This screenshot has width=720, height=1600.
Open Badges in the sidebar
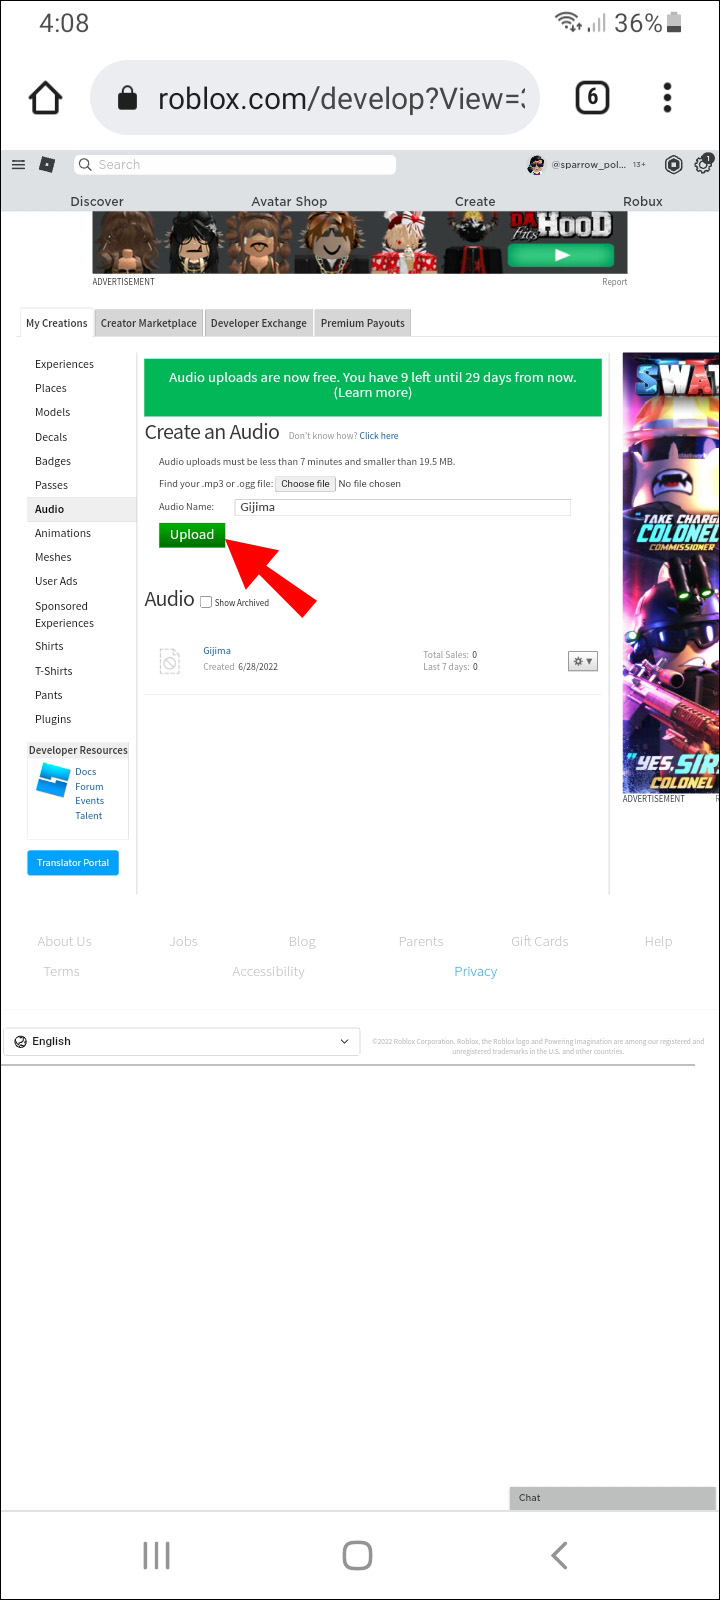pyautogui.click(x=53, y=461)
